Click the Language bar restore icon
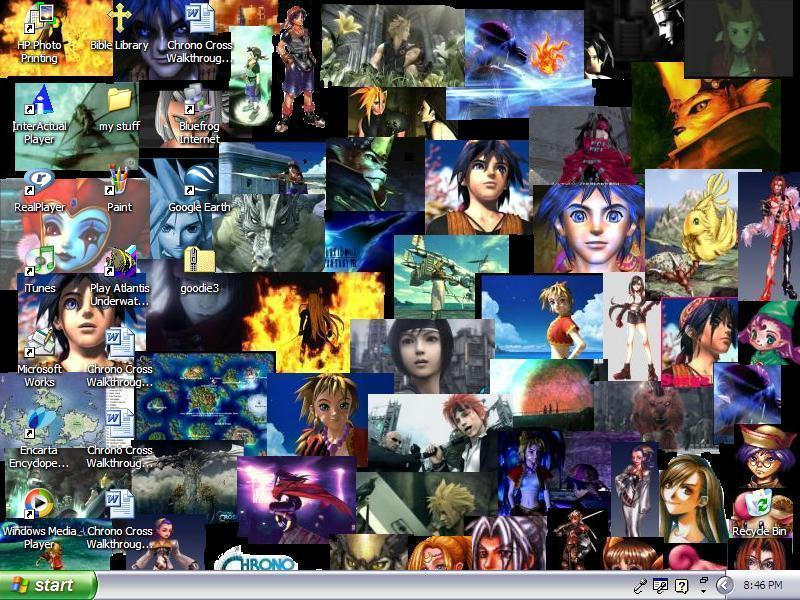This screenshot has width=800, height=600. [x=704, y=580]
